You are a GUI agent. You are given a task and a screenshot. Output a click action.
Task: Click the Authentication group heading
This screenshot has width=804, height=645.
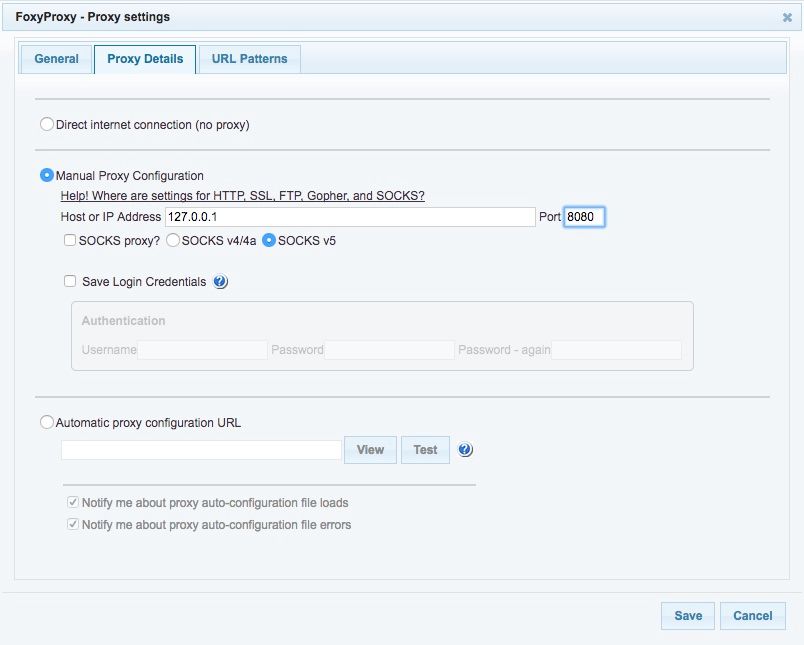(x=124, y=321)
